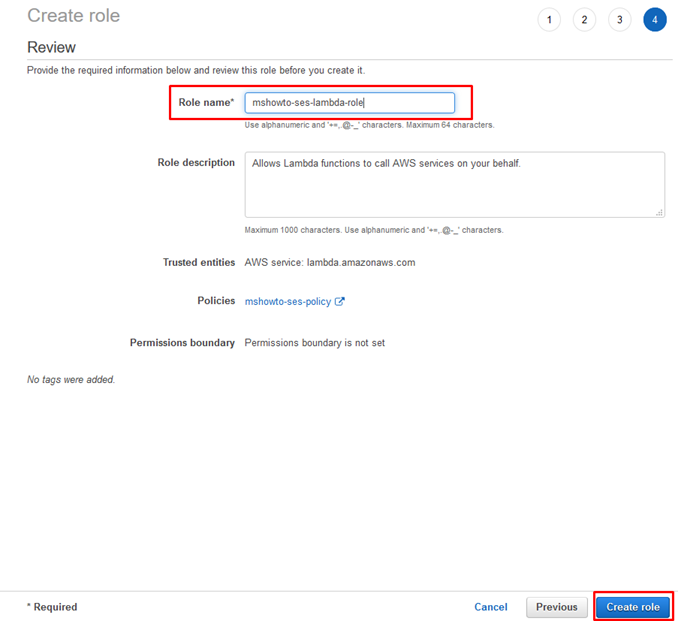The height and width of the screenshot is (621, 678).
Task: Click the Permissions boundary label
Action: pyautogui.click(x=182, y=343)
